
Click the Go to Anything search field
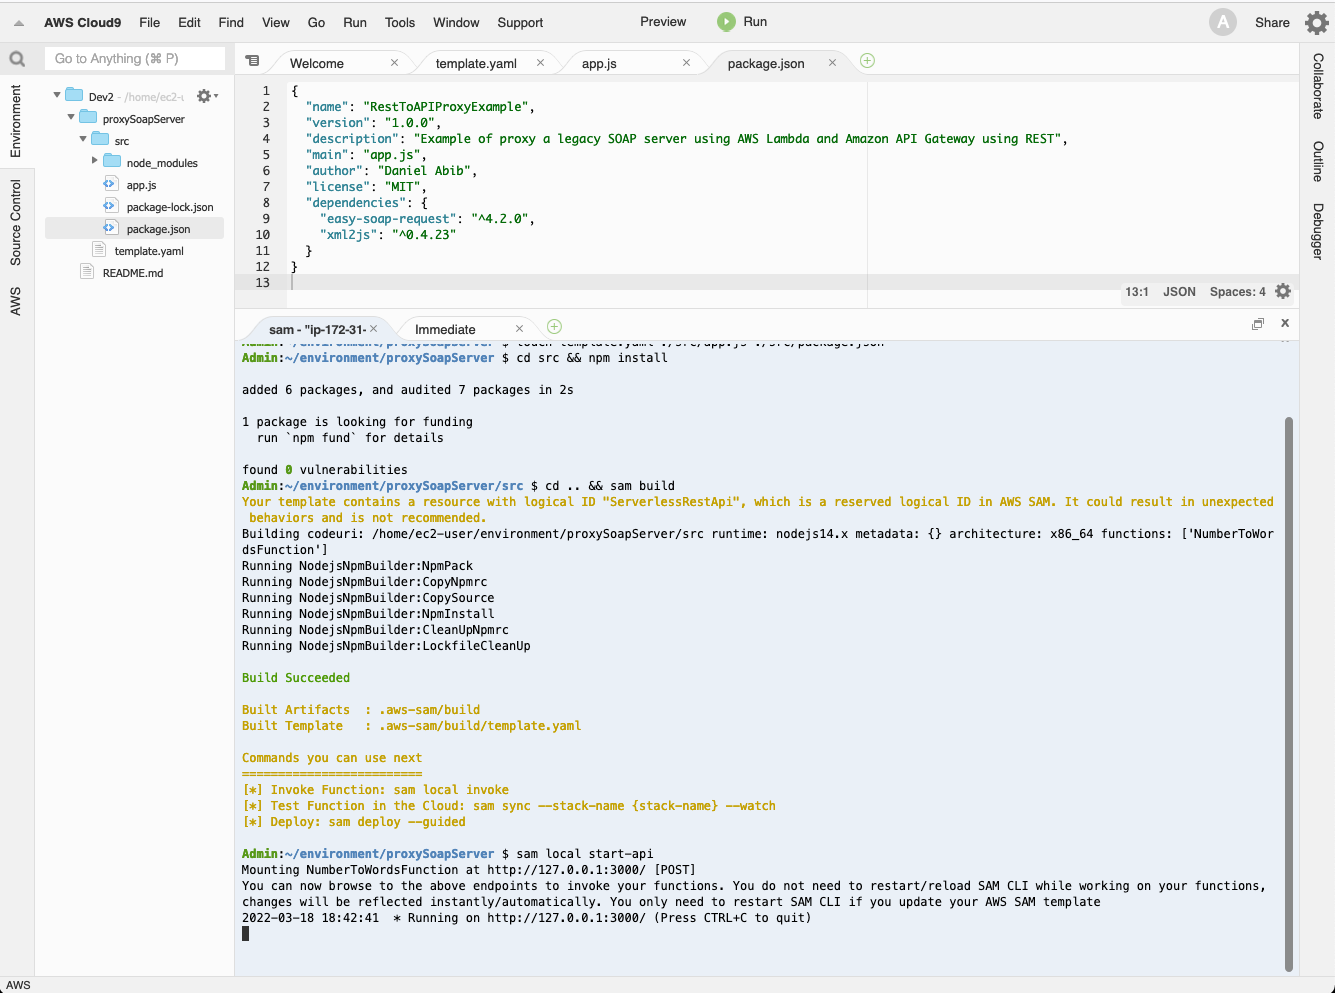tap(135, 59)
